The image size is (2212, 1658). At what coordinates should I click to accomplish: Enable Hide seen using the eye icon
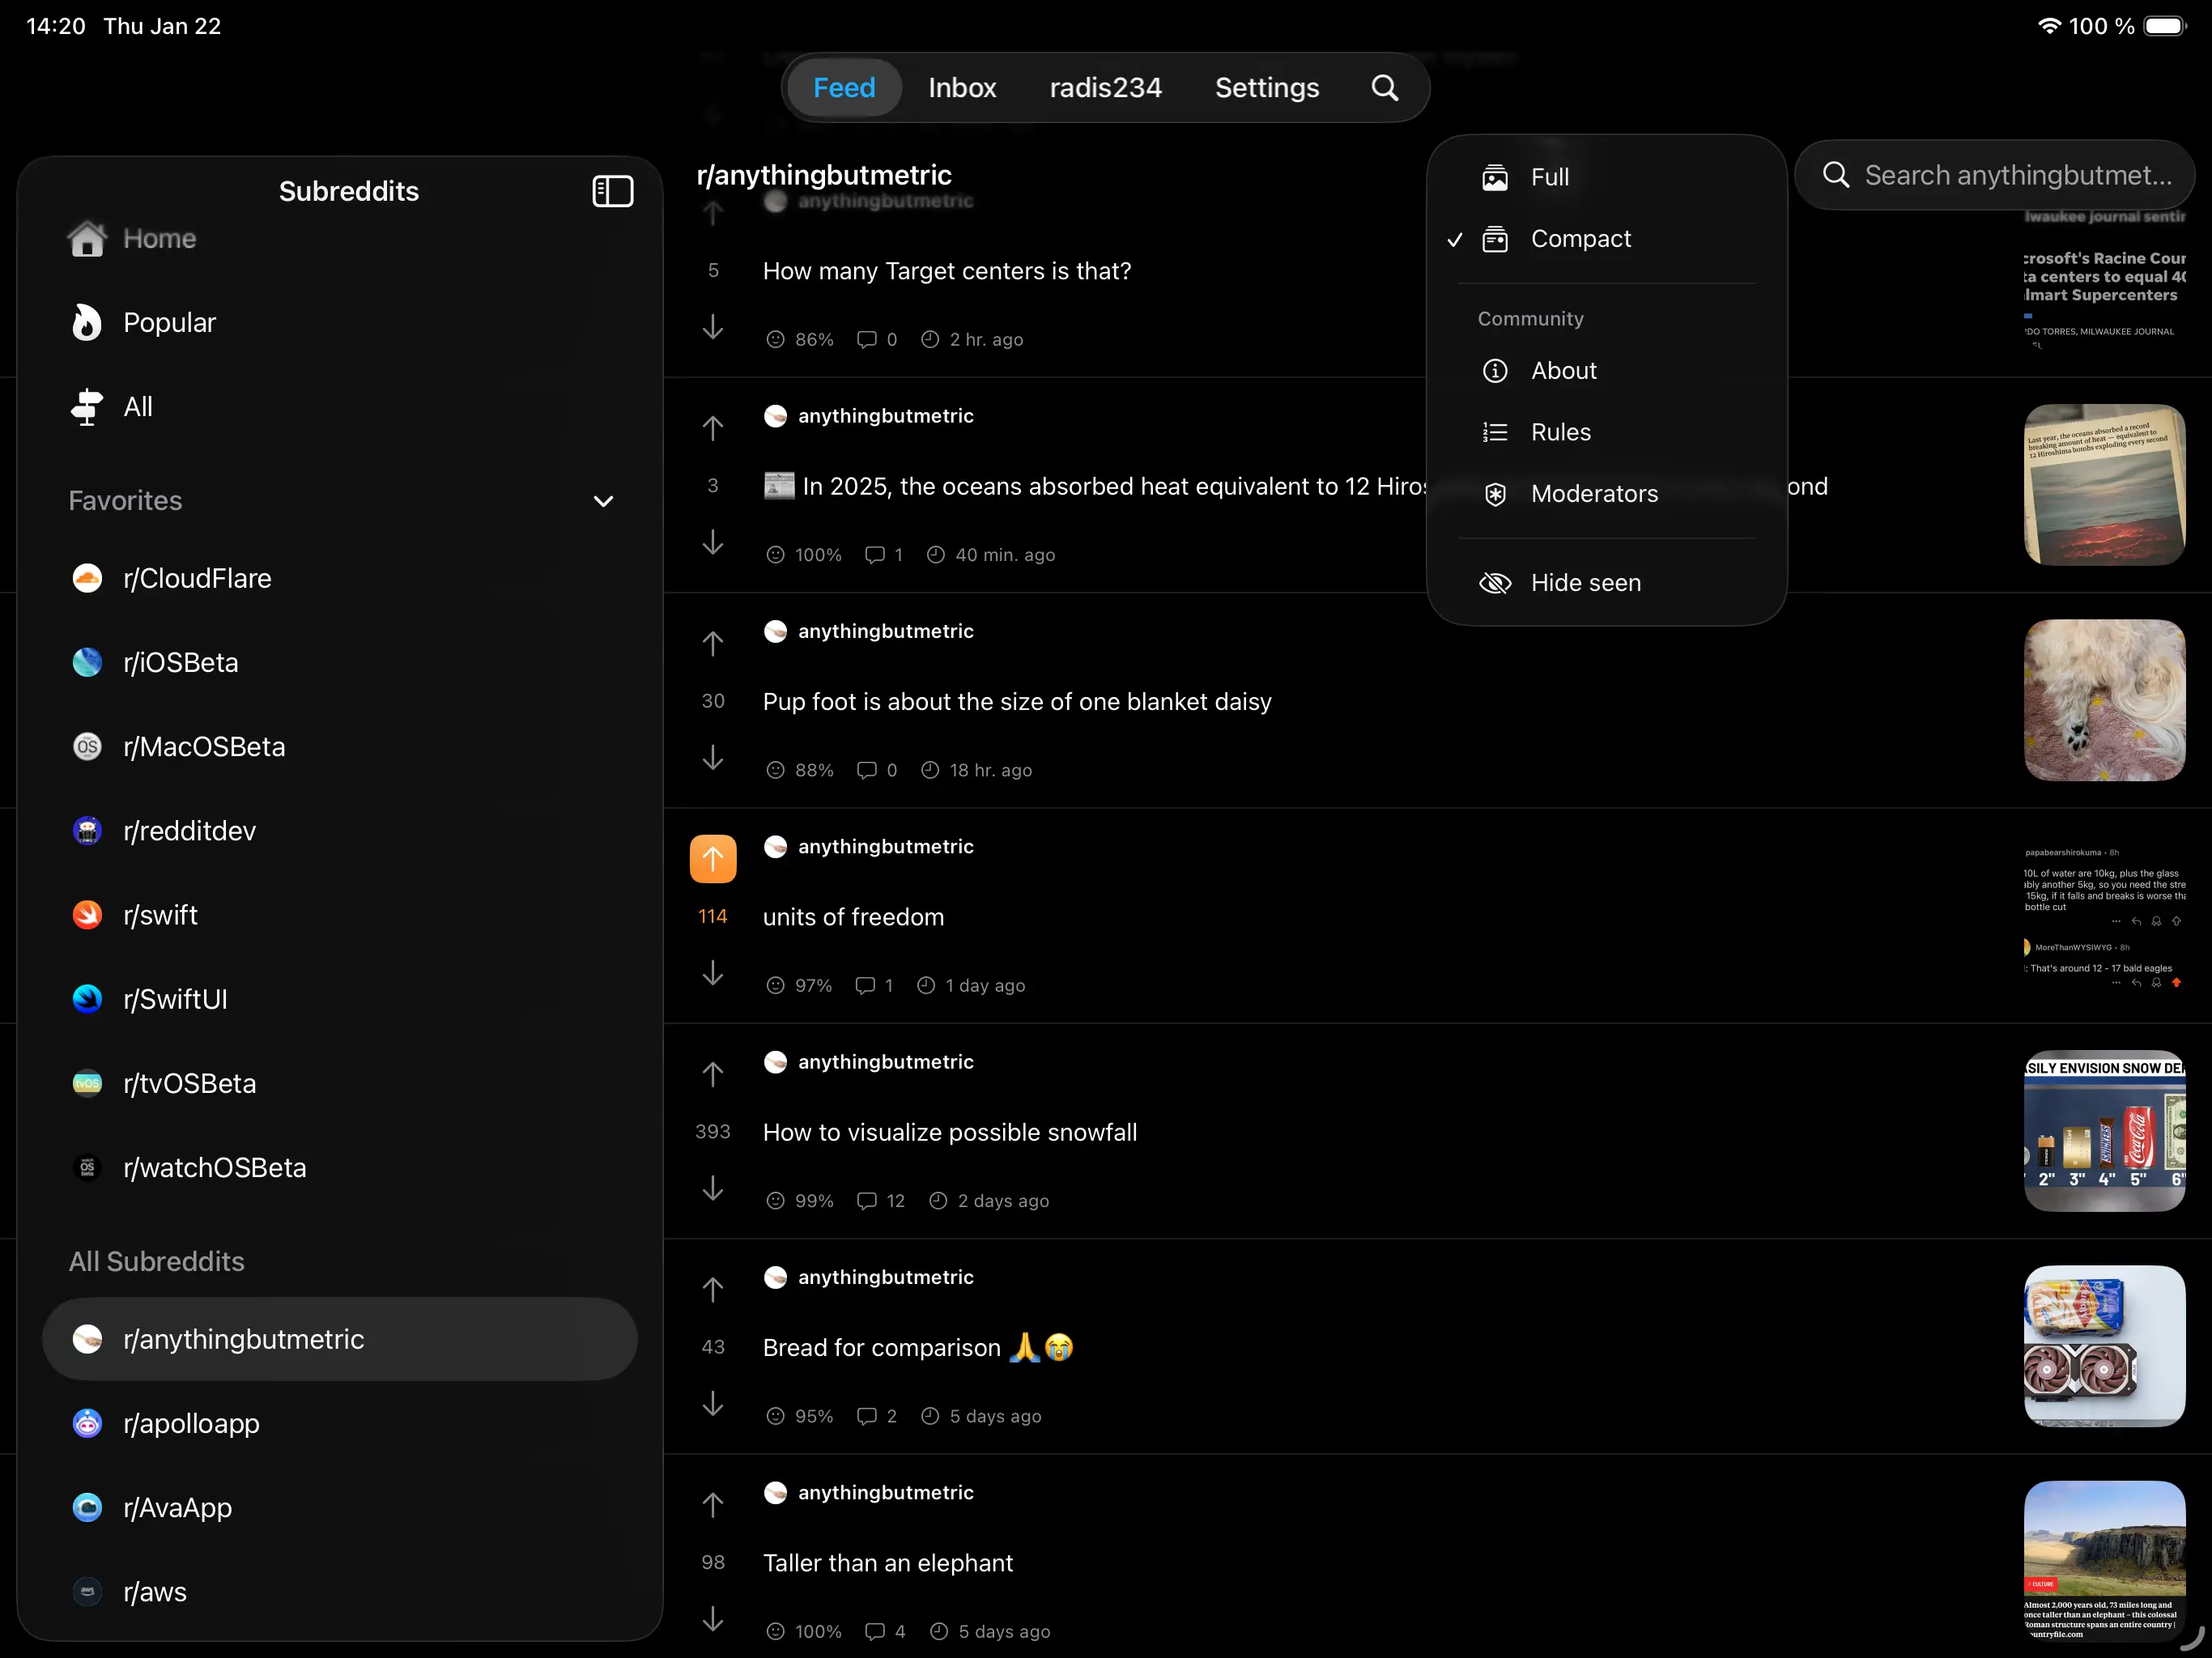coord(1495,582)
